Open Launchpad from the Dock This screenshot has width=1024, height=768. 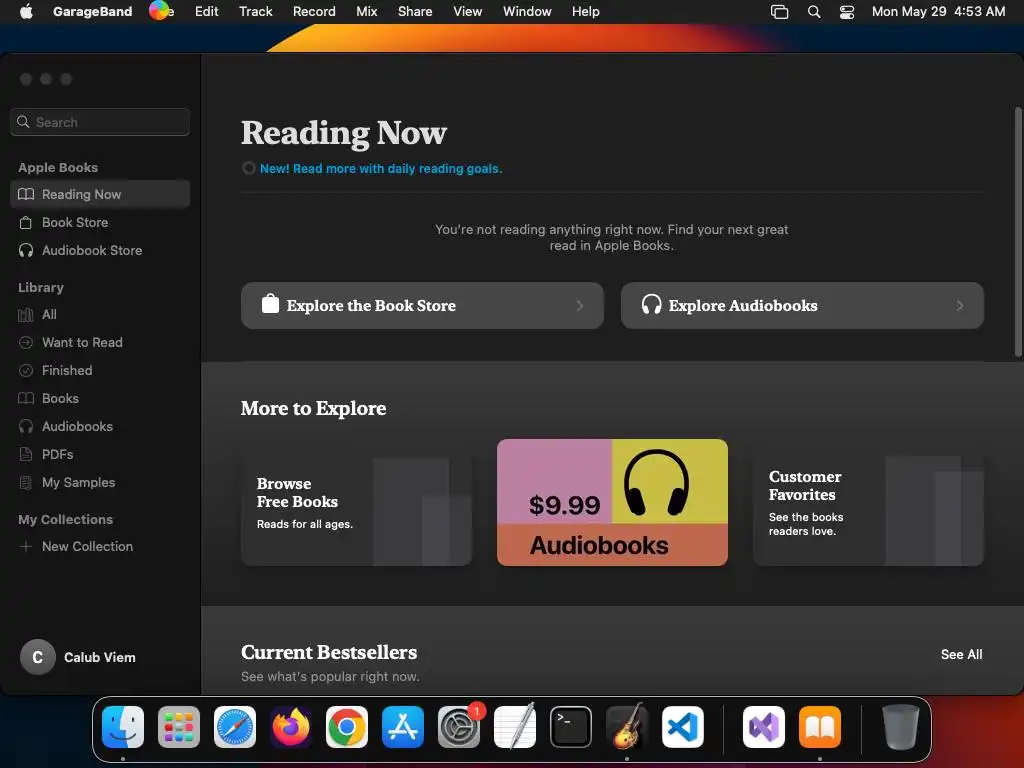(179, 727)
